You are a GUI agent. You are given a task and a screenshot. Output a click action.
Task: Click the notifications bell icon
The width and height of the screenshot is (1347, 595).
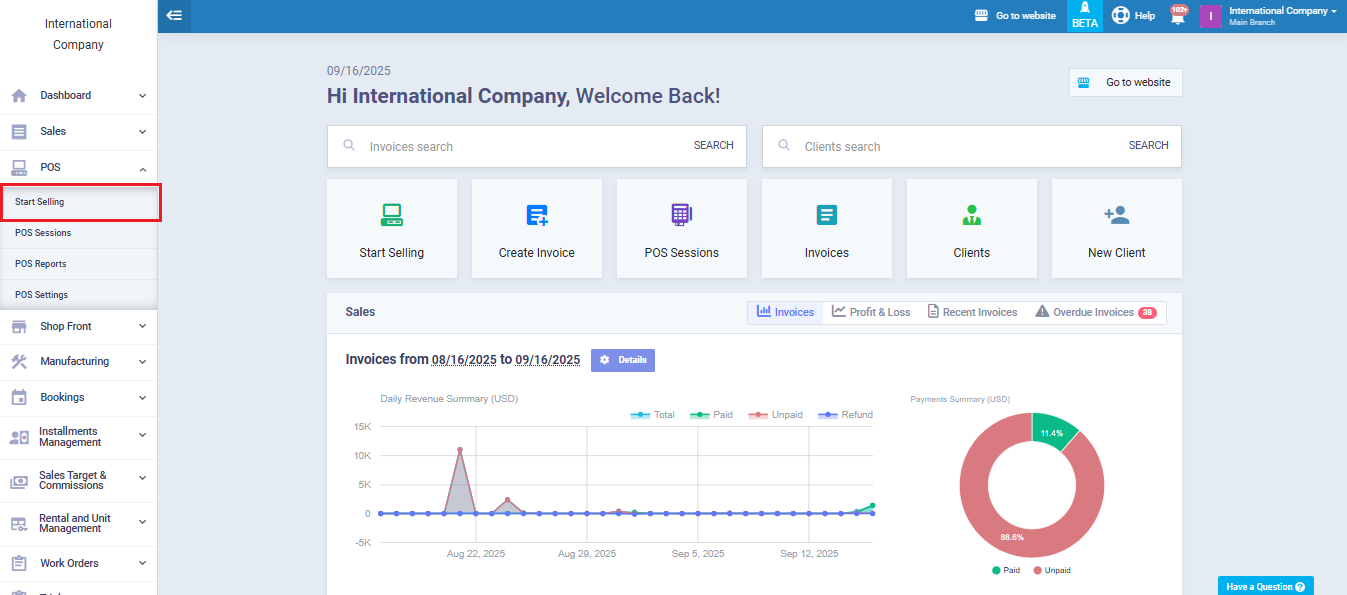pos(1177,15)
